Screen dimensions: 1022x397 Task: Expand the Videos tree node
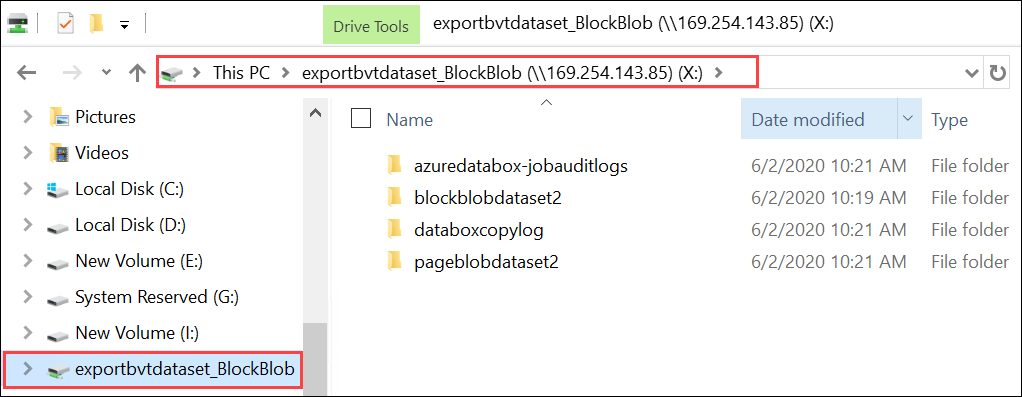point(27,153)
